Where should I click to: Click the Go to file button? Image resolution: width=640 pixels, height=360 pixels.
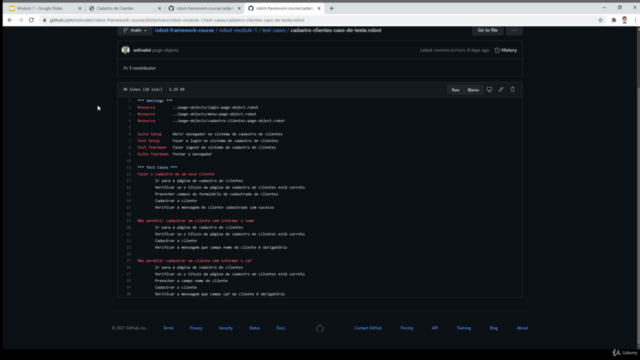487,30
